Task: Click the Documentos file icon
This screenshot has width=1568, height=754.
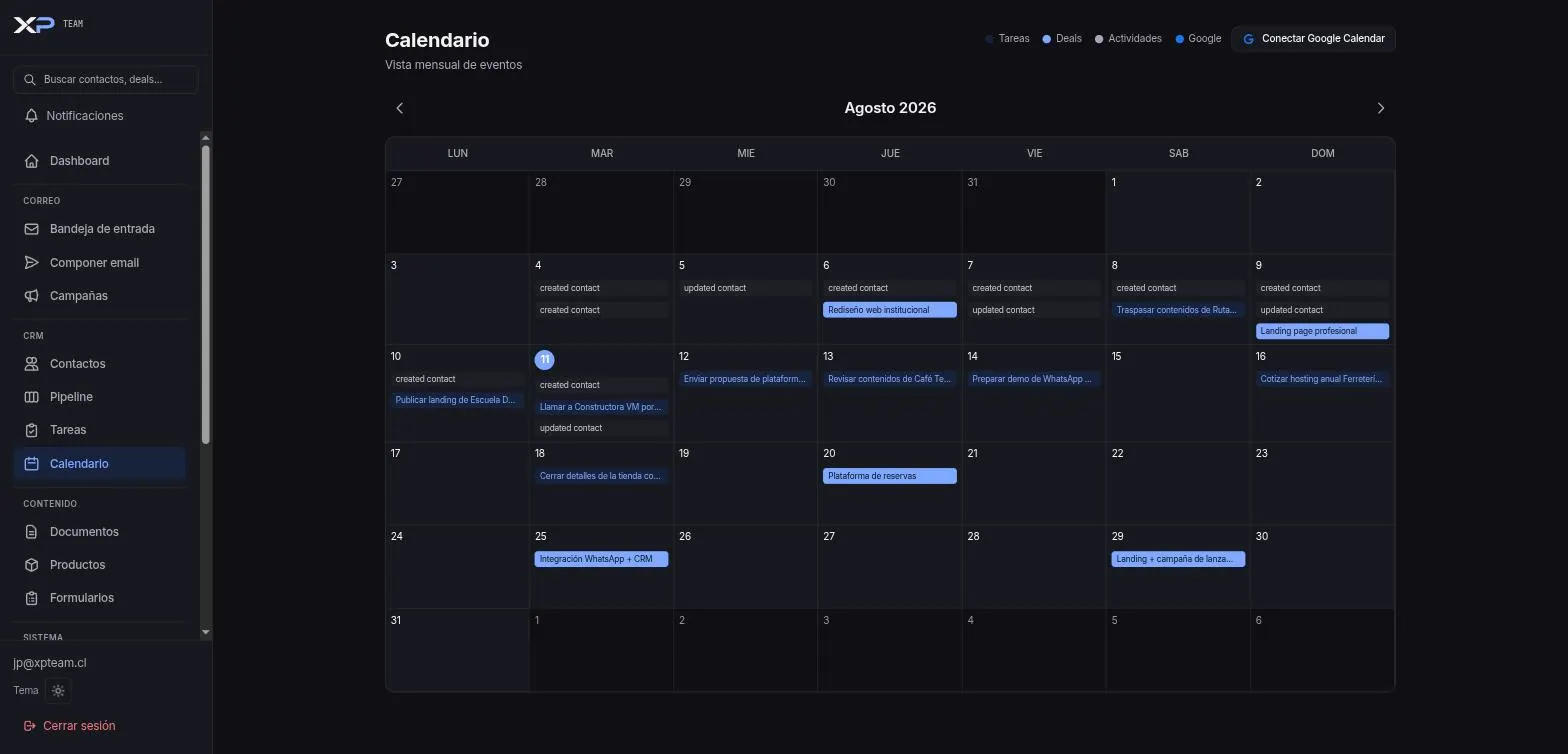Action: coord(32,532)
